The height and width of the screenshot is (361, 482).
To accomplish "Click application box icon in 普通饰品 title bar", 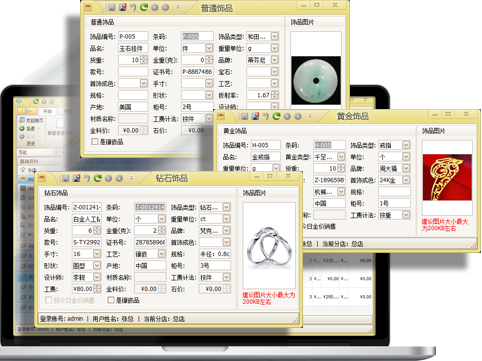I will (x=88, y=7).
